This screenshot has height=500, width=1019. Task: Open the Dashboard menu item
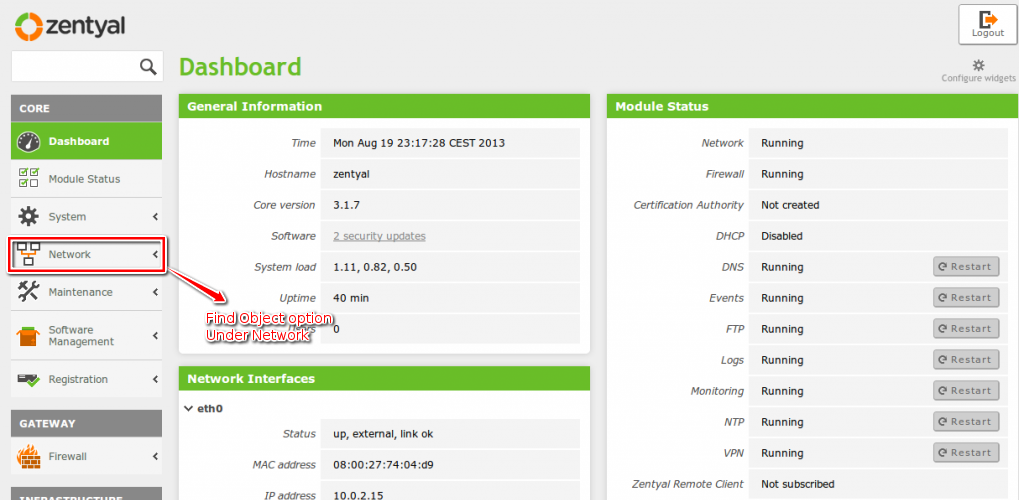[x=86, y=141]
